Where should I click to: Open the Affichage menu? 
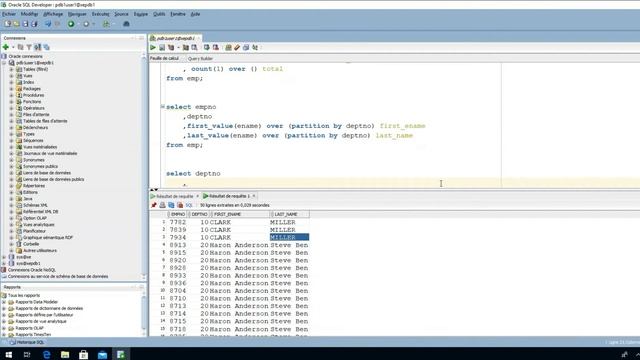point(53,14)
